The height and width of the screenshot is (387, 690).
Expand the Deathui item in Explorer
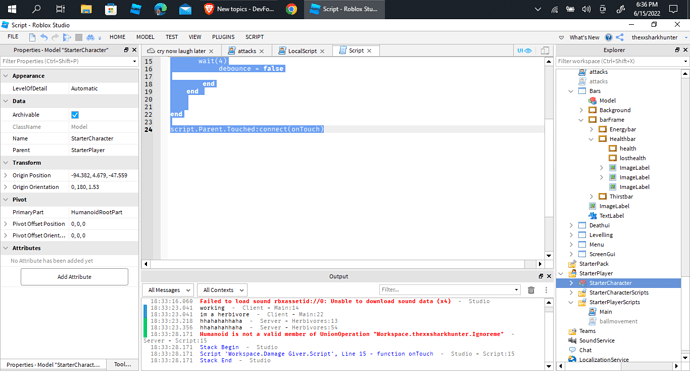point(571,225)
